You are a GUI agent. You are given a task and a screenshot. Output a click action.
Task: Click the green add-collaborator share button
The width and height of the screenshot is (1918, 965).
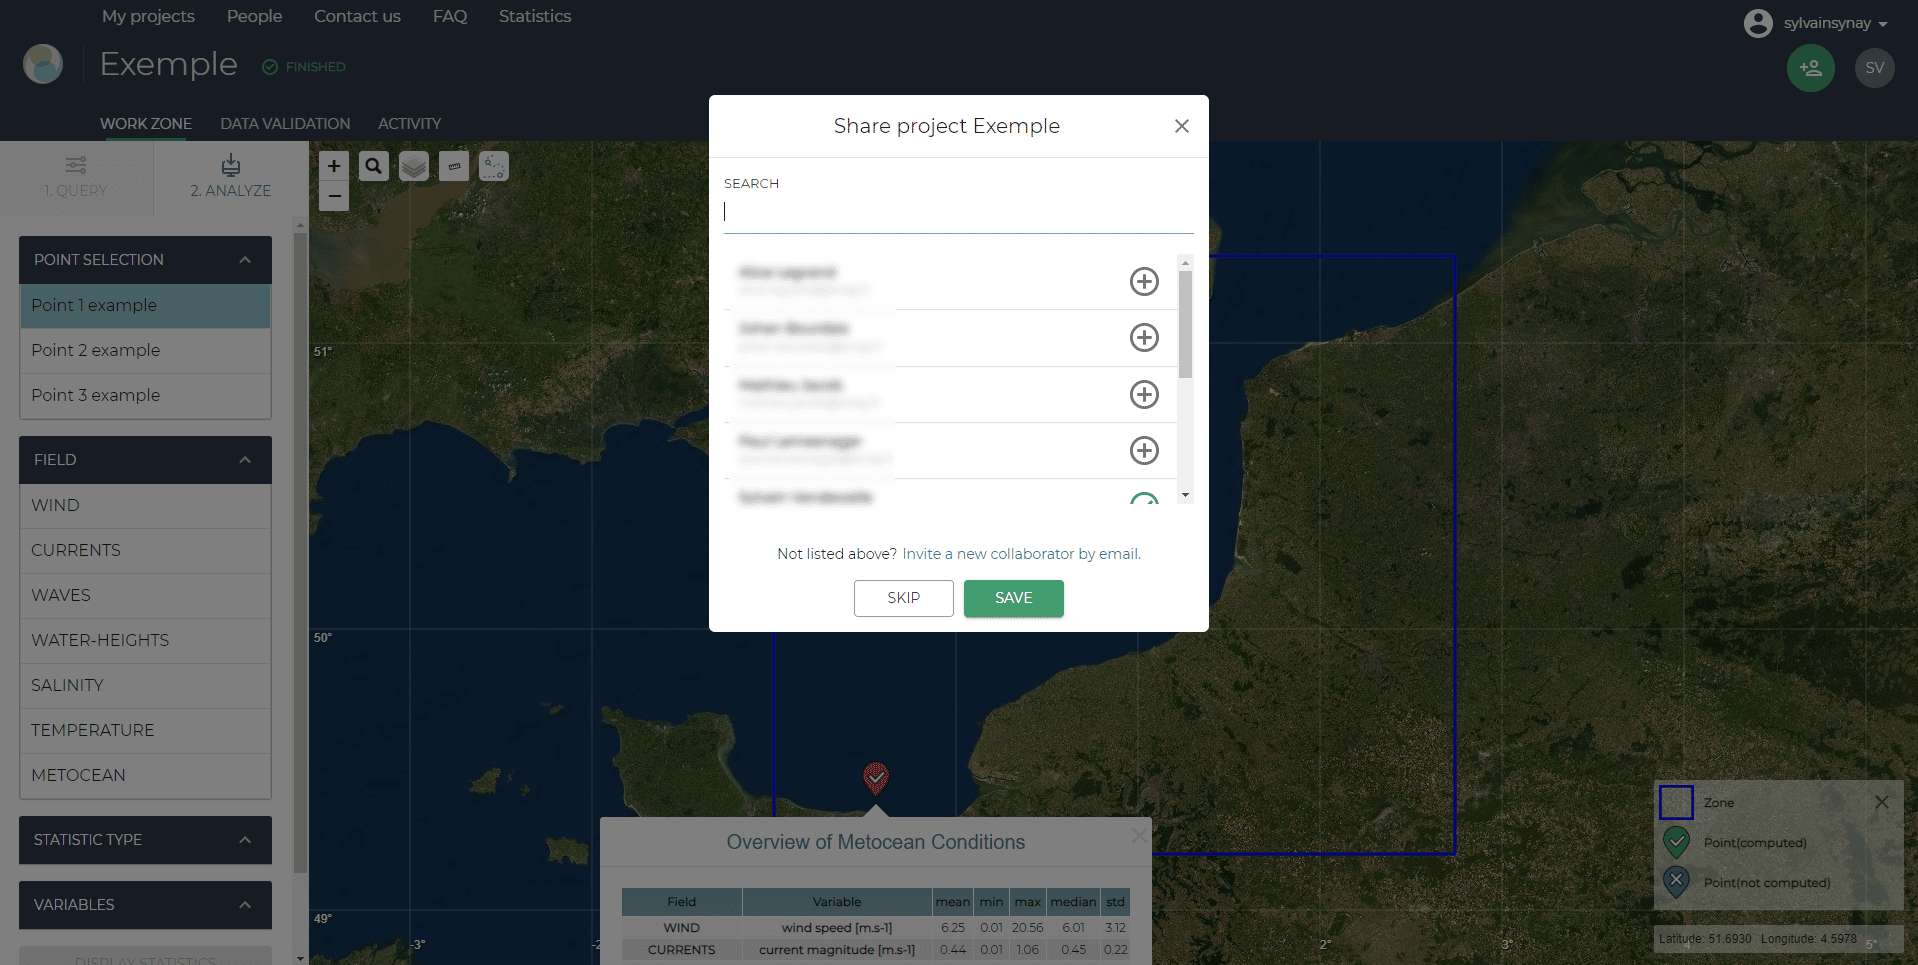tap(1811, 68)
